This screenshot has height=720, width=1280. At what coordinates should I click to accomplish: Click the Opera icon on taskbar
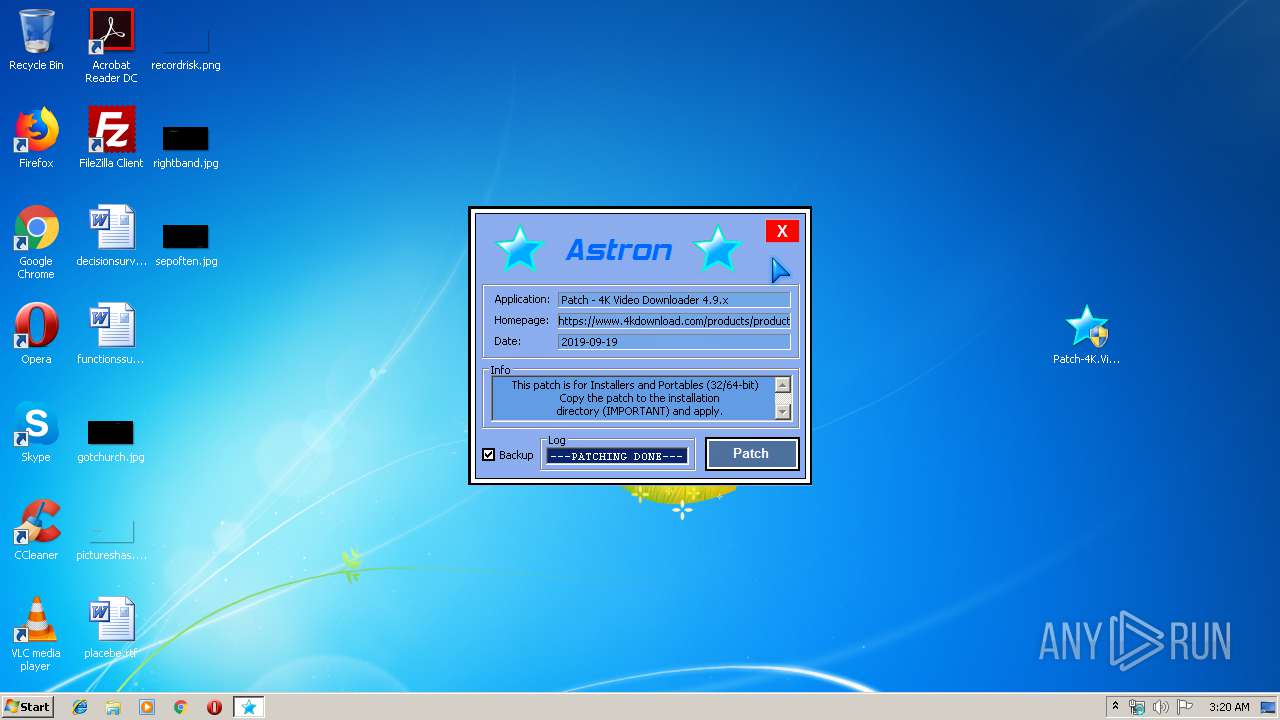[x=214, y=707]
